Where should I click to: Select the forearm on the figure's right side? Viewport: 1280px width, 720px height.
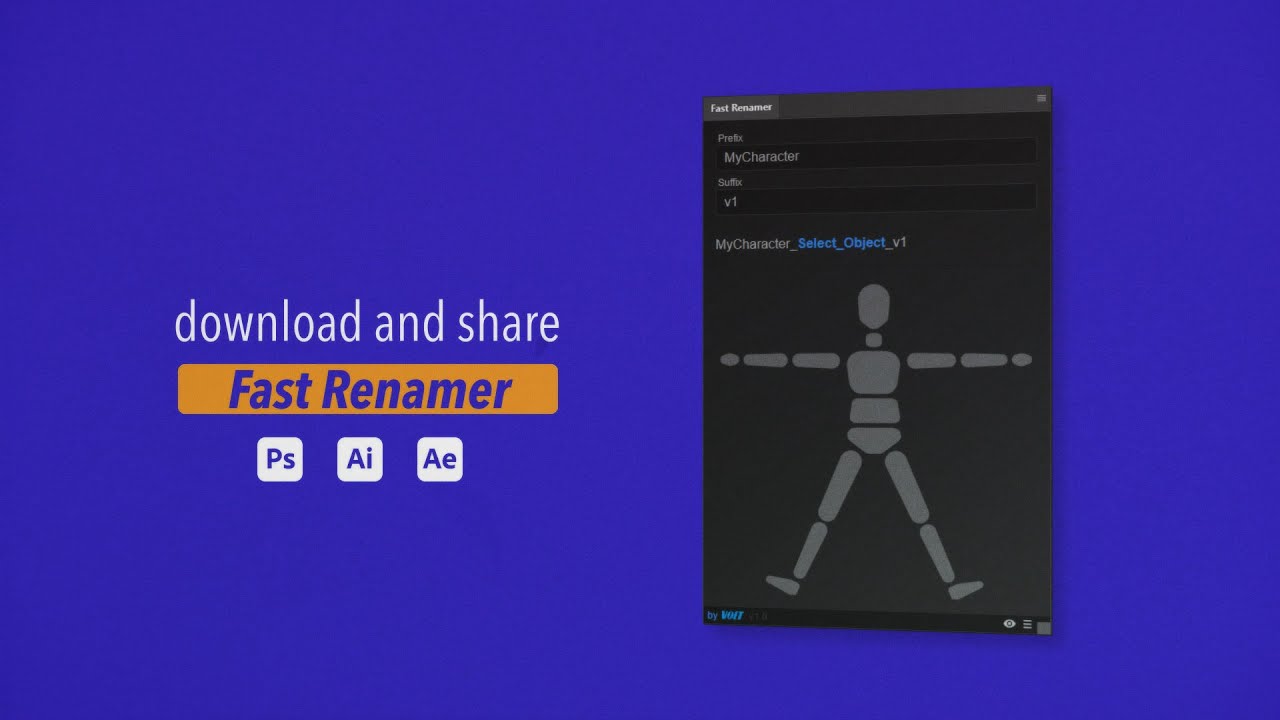(984, 360)
